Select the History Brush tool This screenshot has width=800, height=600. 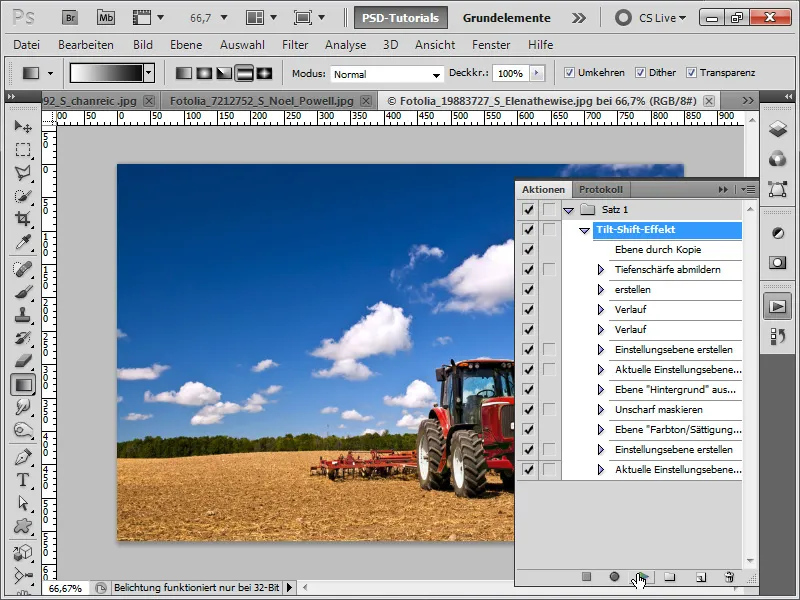(22, 338)
